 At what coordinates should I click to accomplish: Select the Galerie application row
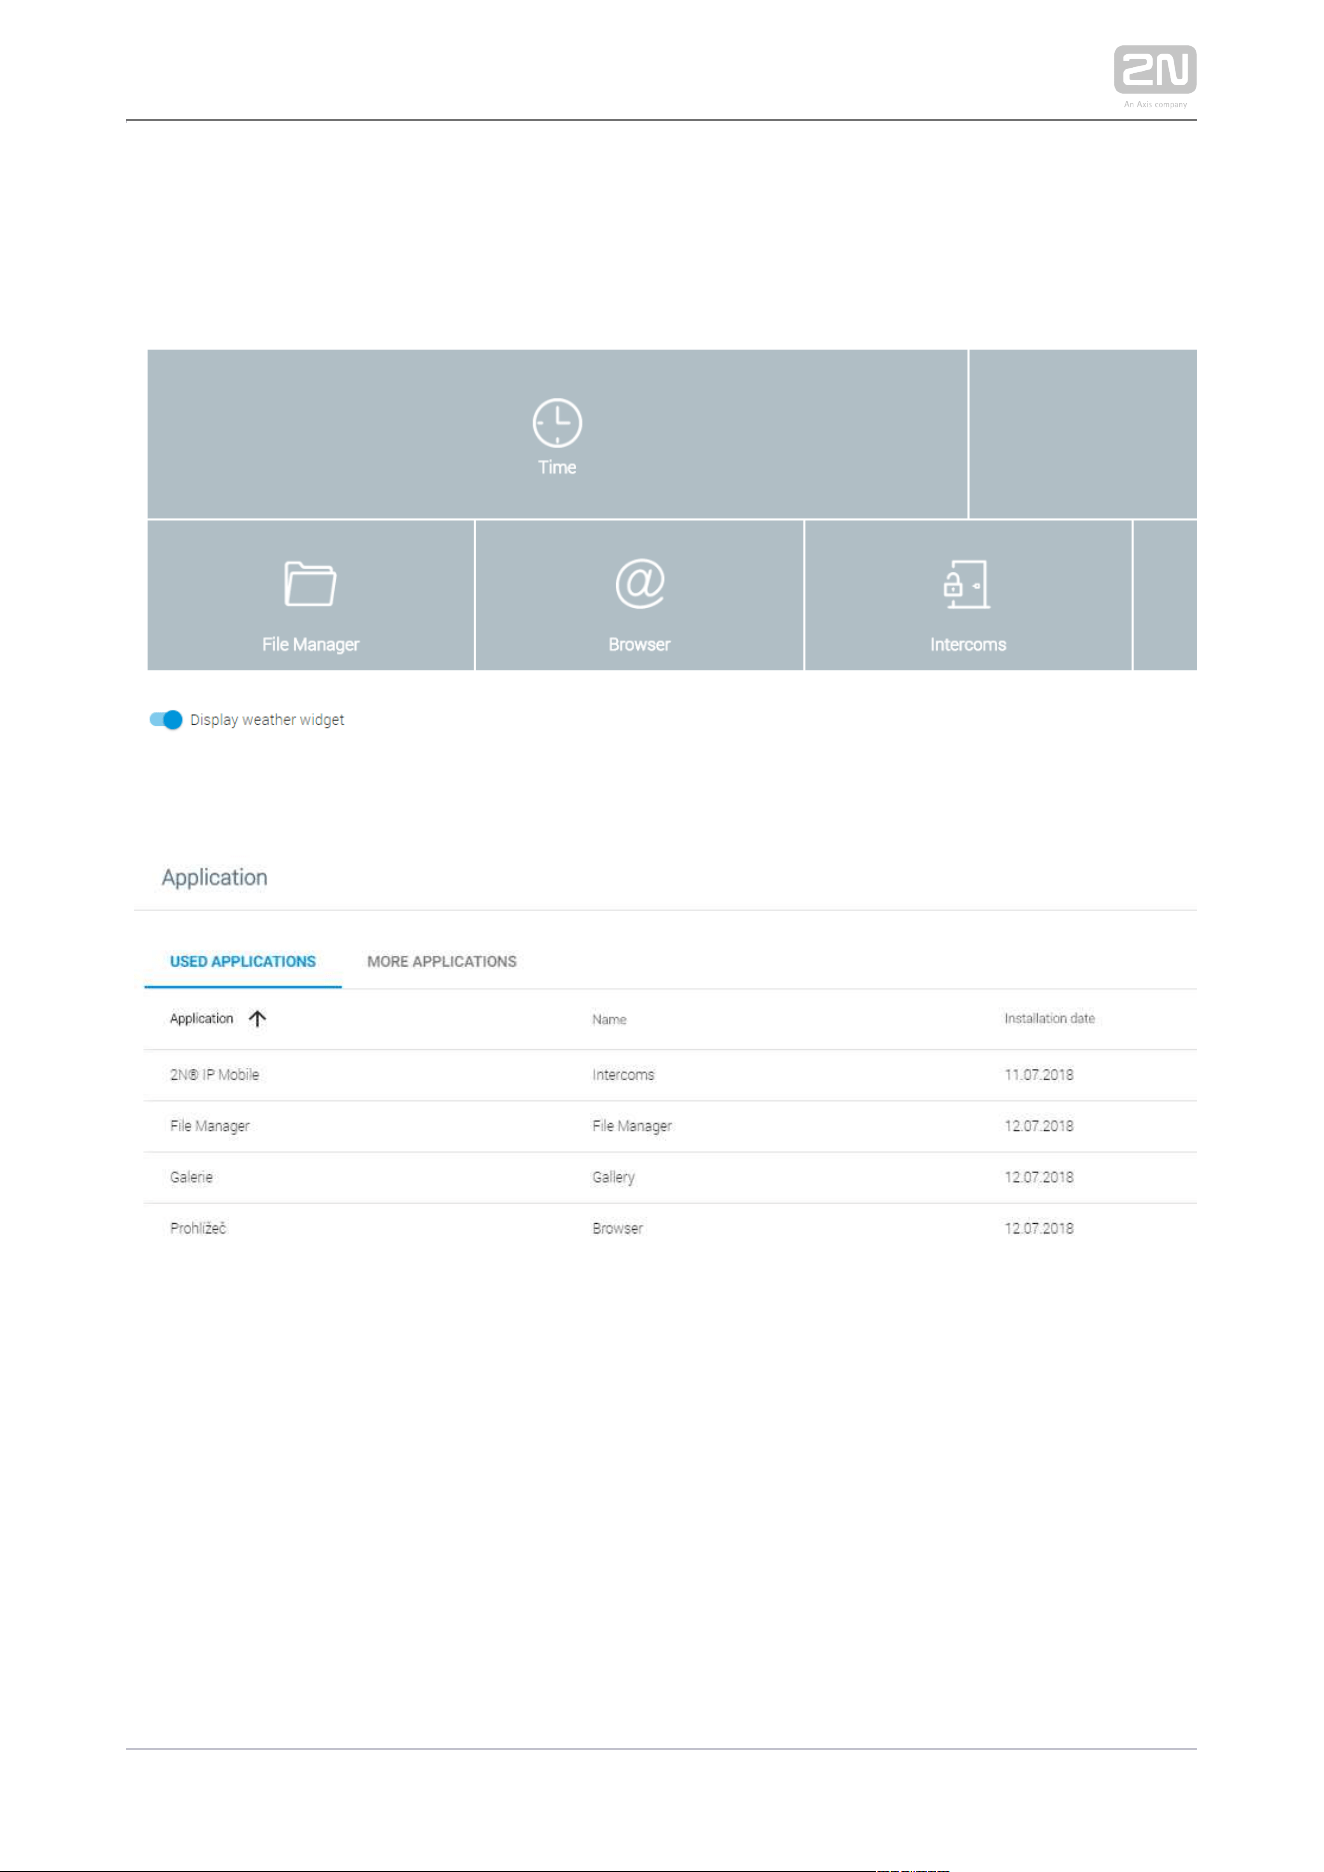(670, 1178)
